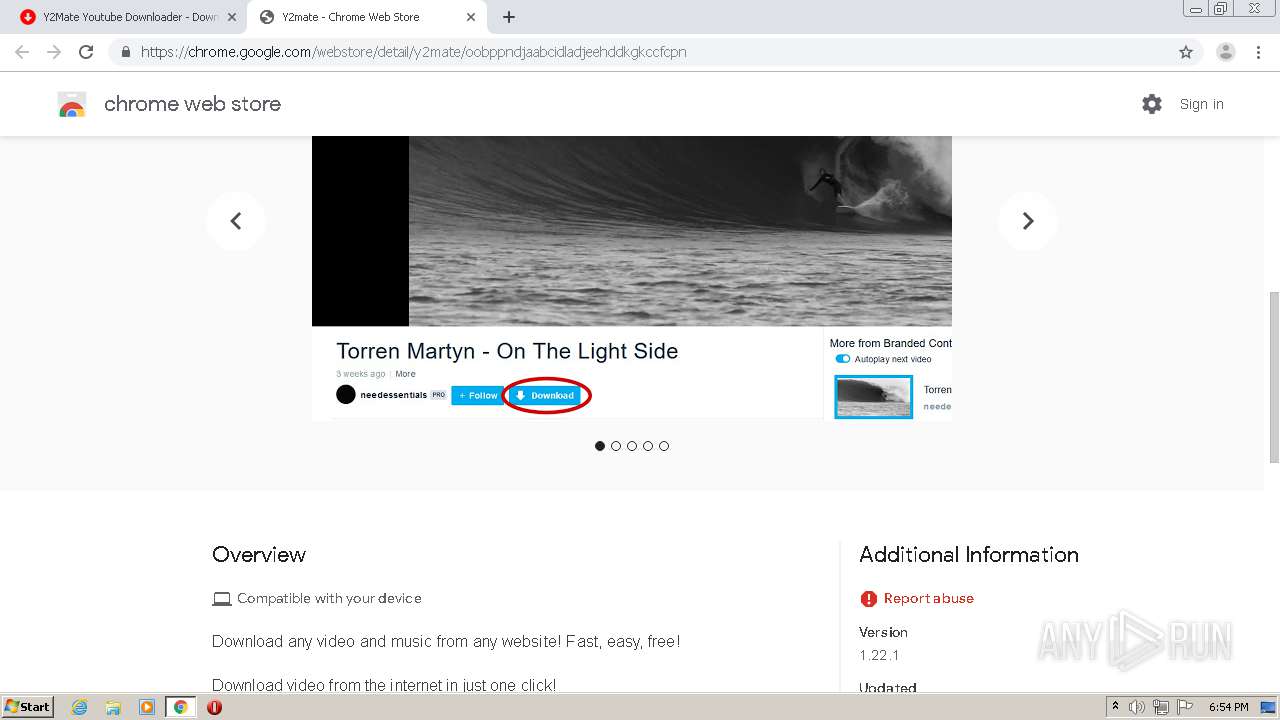The width and height of the screenshot is (1280, 720).
Task: Click the needessentials channel avatar
Action: pos(346,395)
